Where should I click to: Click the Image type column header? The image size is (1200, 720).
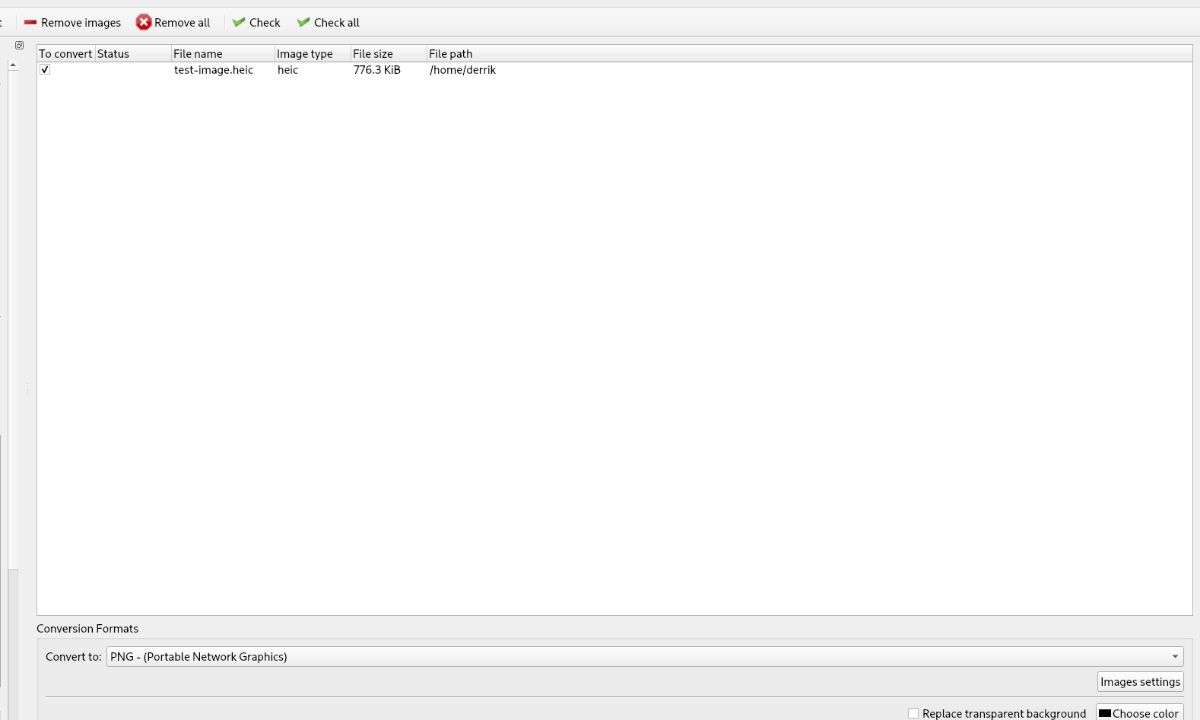coord(305,53)
